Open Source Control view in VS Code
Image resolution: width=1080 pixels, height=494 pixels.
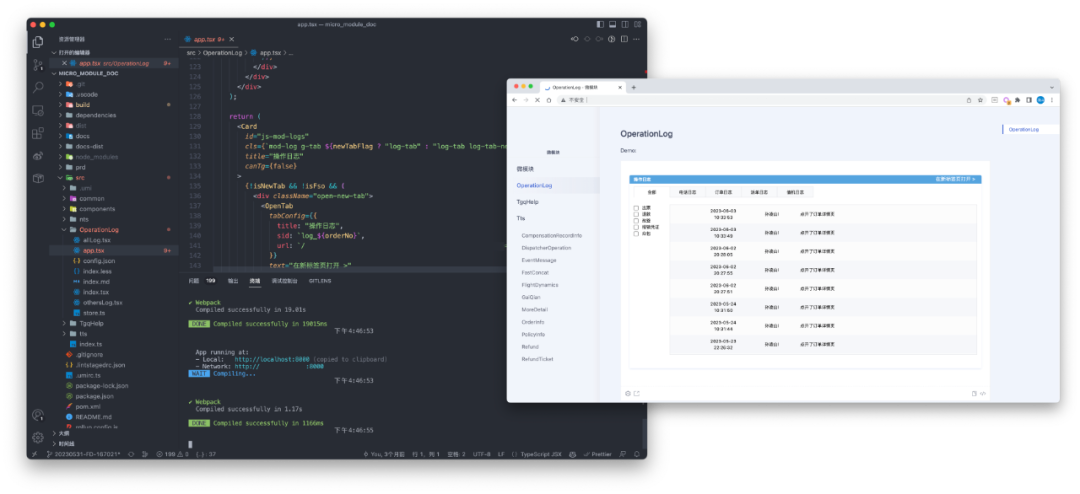38,65
